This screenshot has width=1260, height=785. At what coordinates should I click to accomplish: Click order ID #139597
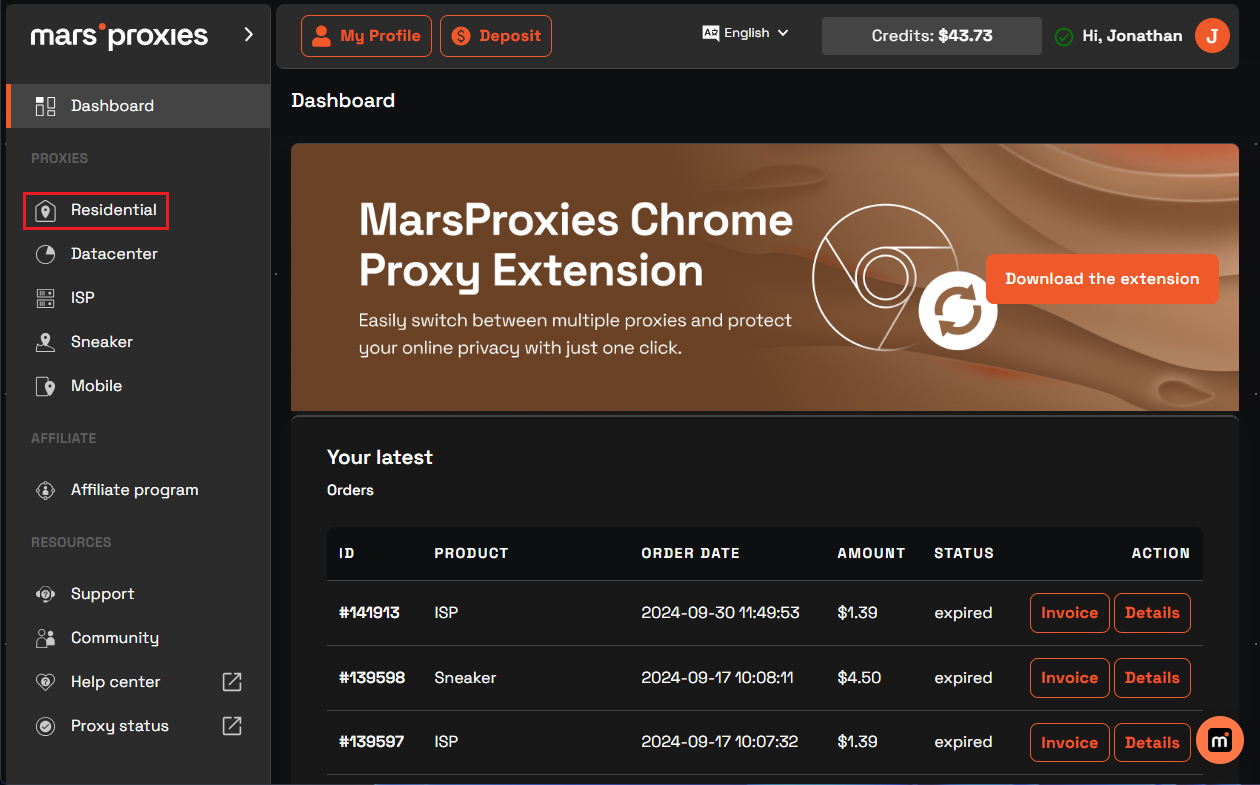[371, 742]
